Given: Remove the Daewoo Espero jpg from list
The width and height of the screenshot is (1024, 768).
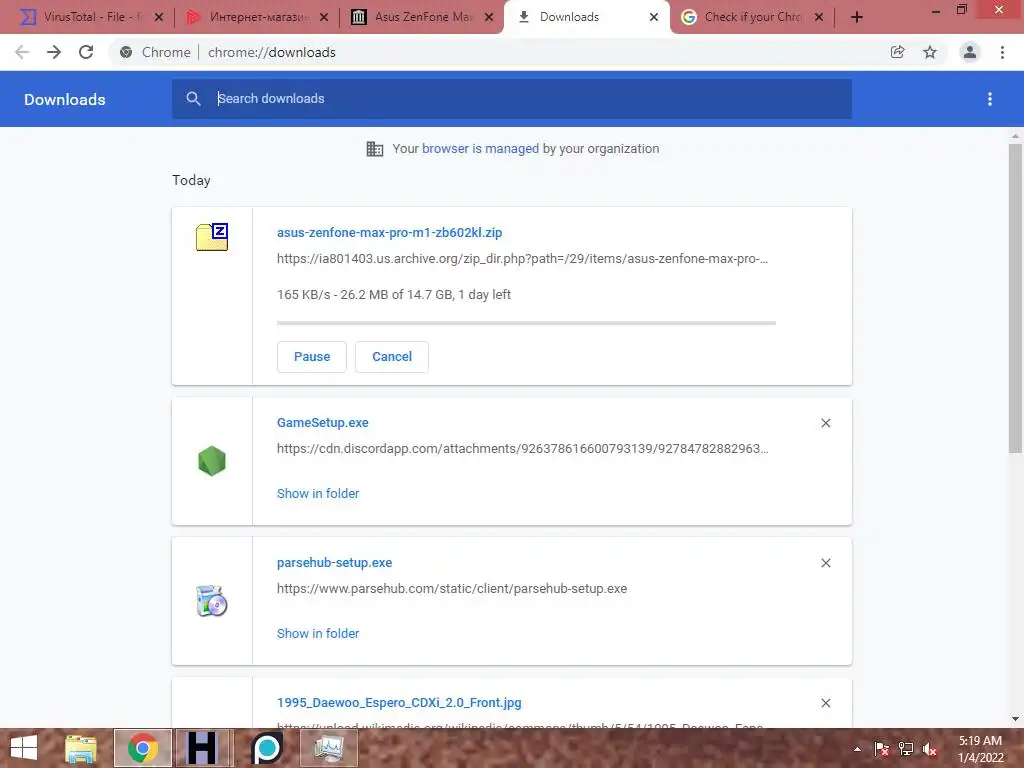Looking at the screenshot, I should coord(826,703).
